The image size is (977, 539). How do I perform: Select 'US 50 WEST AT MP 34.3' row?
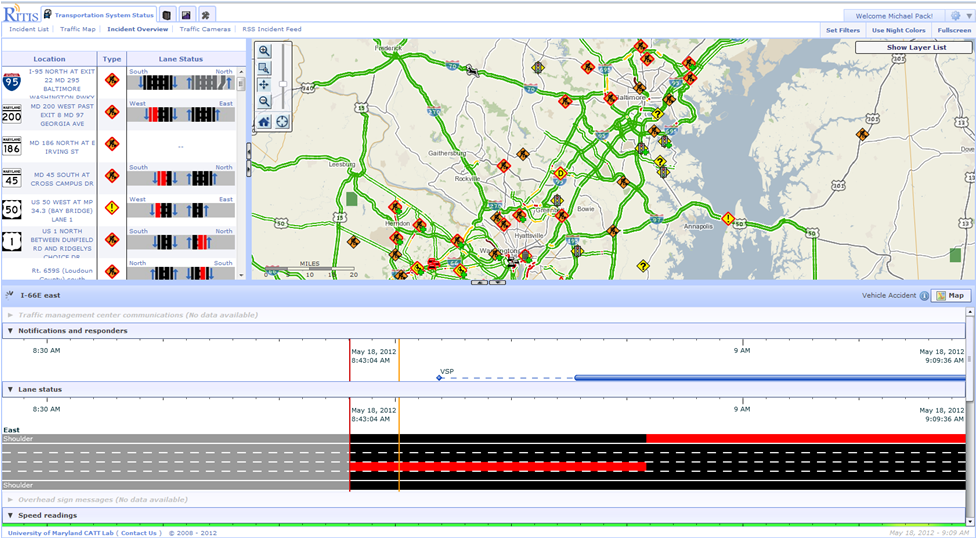pos(118,210)
